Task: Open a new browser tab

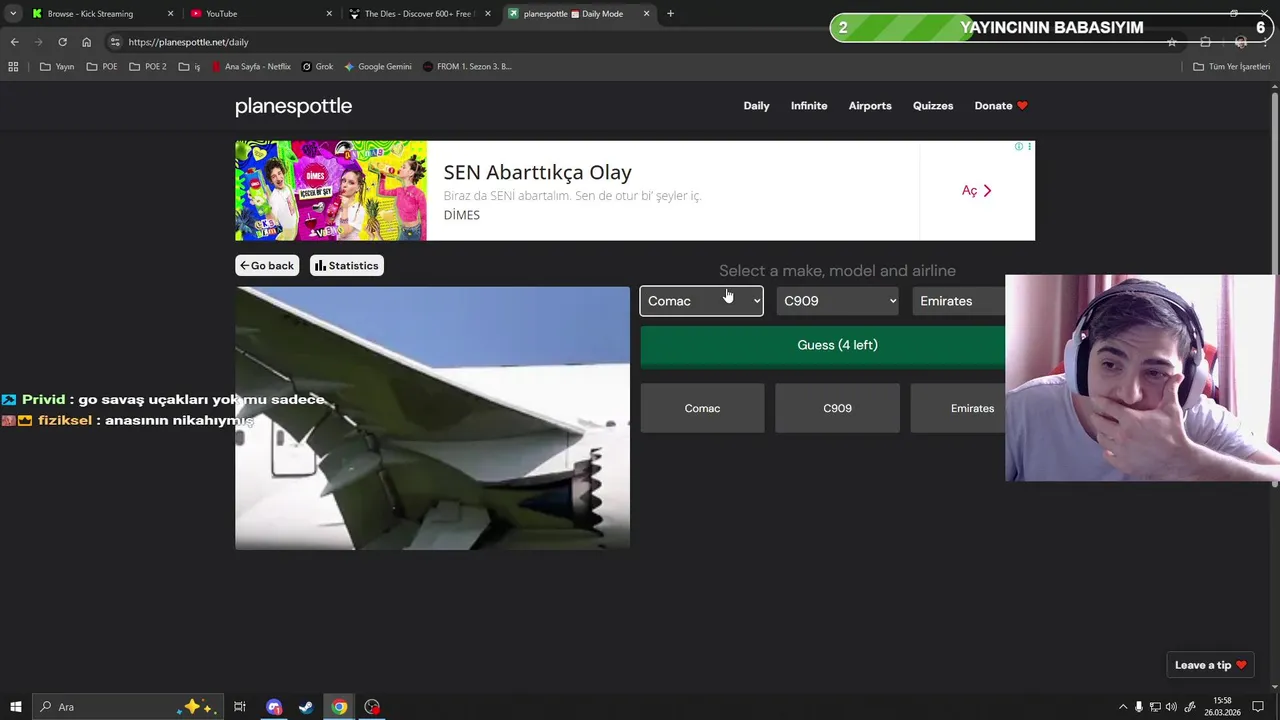Action: [x=670, y=14]
